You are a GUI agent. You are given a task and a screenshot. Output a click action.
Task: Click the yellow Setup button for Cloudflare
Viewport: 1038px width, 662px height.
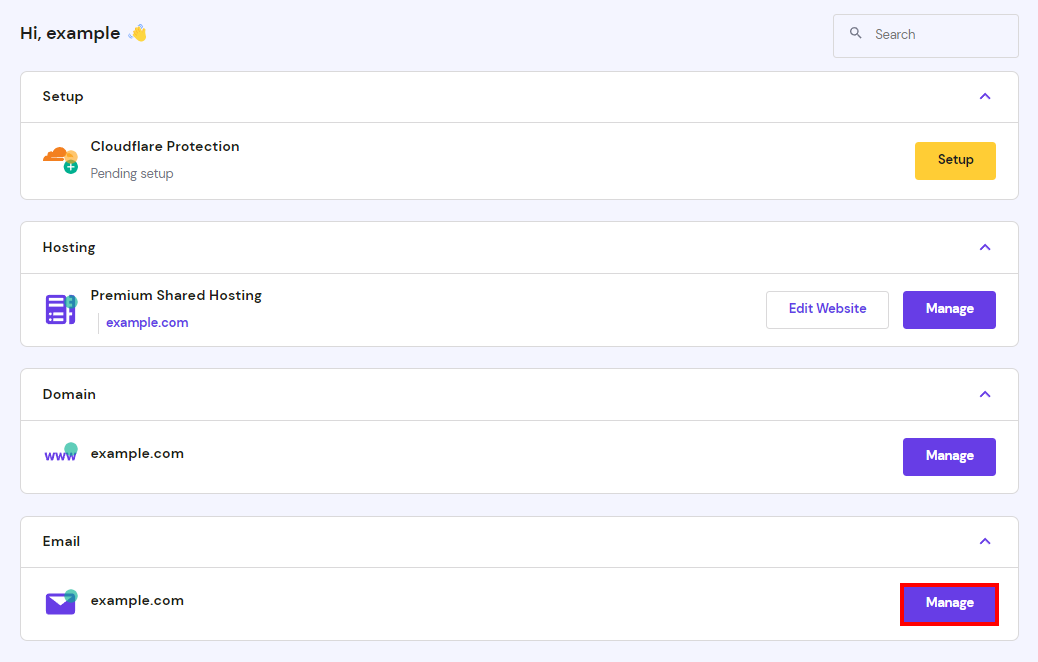pos(955,161)
